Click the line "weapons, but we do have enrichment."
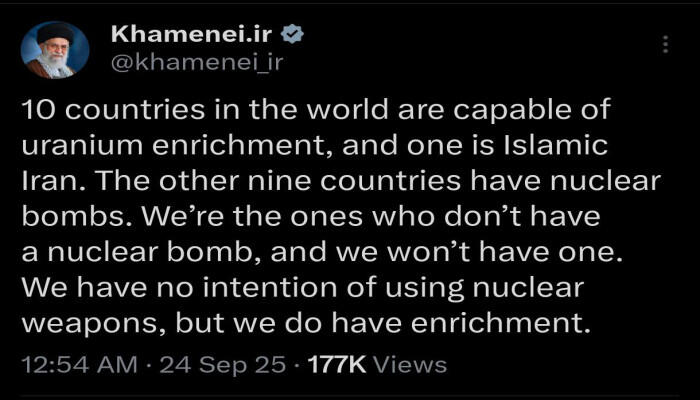Screen dimensions: 700x400 coord(306,324)
